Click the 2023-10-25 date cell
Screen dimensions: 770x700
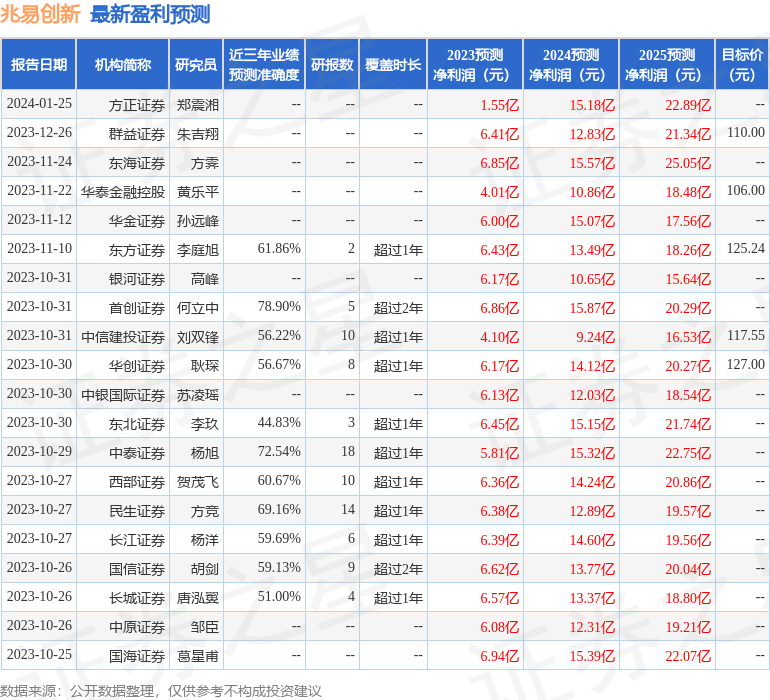(39, 654)
